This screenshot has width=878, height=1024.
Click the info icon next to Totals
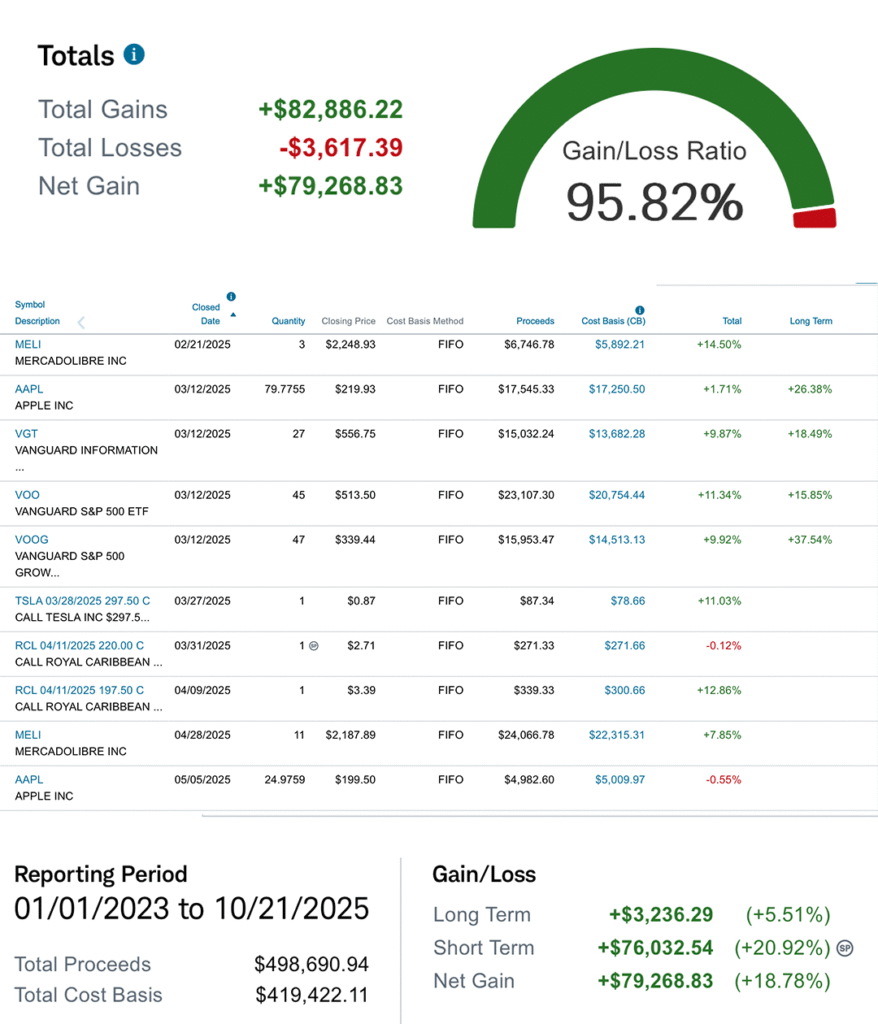tap(134, 54)
